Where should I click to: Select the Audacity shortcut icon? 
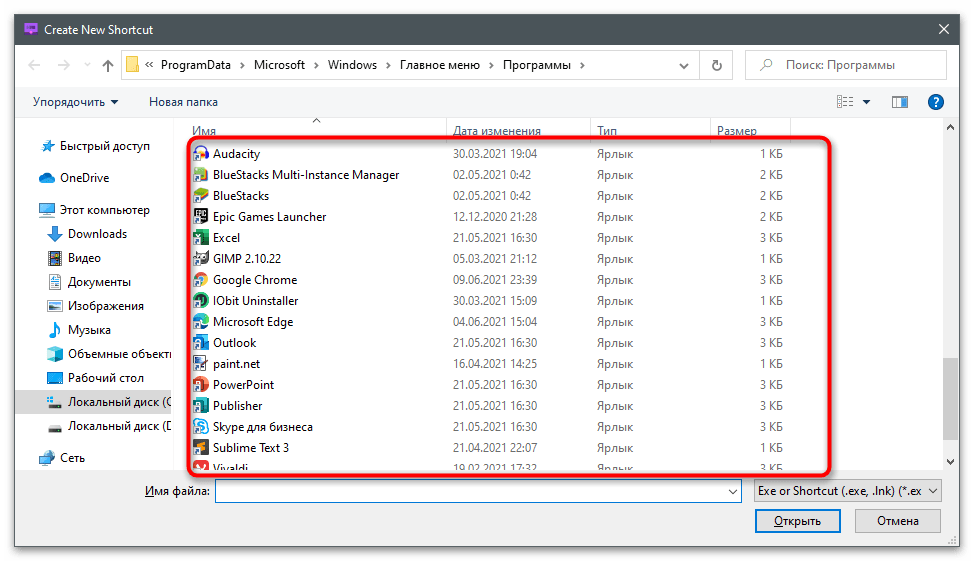[x=201, y=153]
